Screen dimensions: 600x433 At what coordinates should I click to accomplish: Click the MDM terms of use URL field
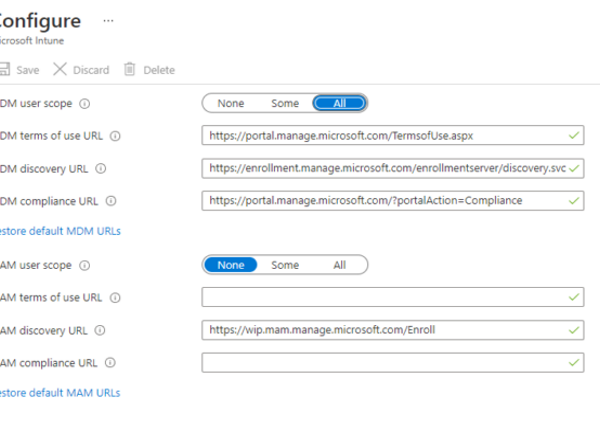point(393,135)
